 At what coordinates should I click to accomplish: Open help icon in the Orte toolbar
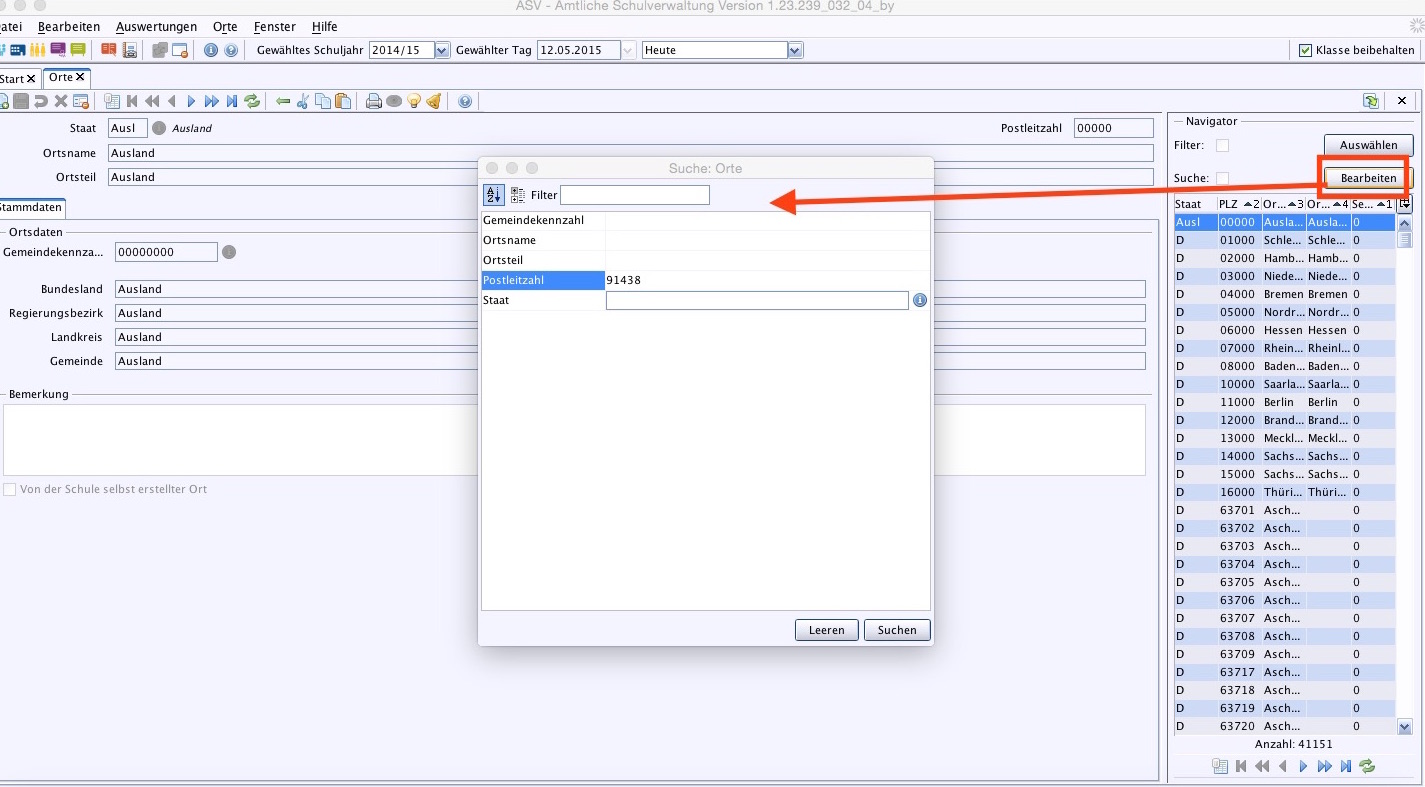pyautogui.click(x=465, y=101)
